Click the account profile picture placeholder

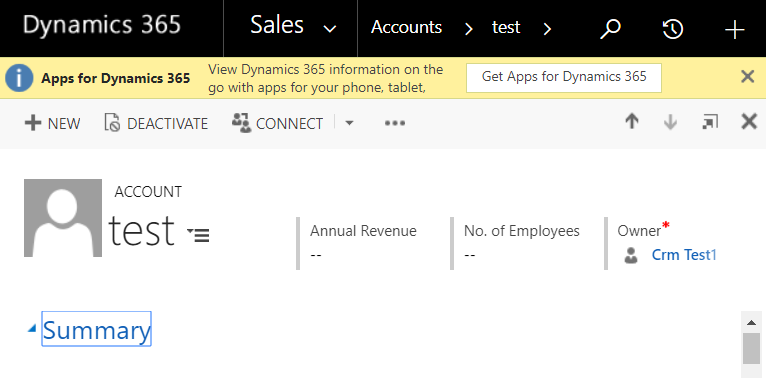click(63, 218)
